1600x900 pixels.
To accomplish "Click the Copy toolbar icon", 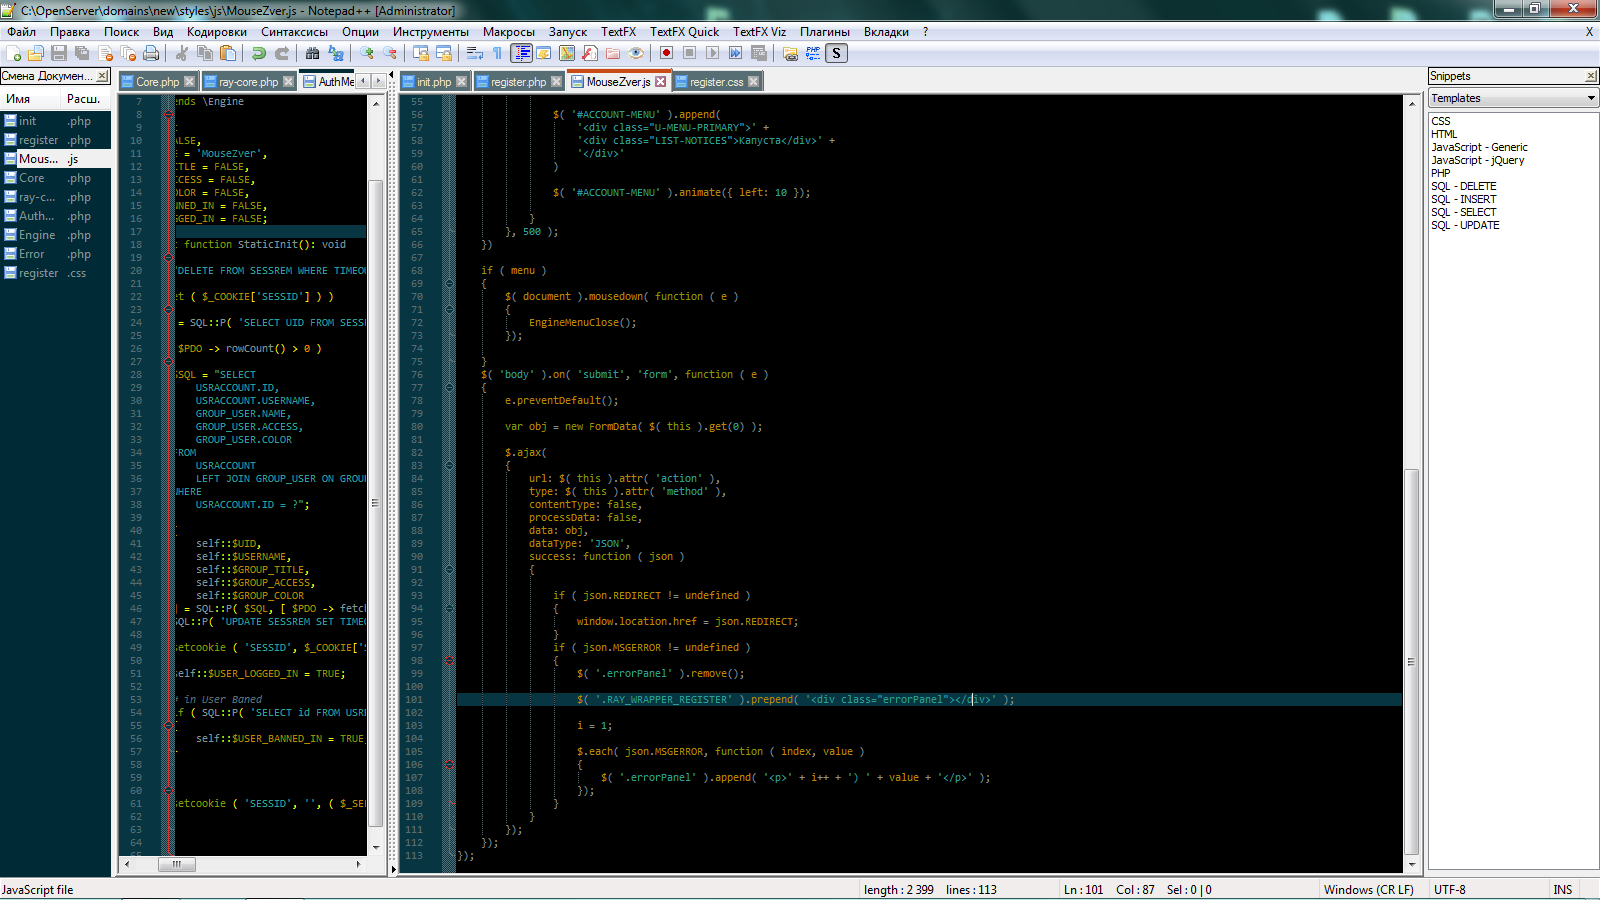I will [x=205, y=53].
